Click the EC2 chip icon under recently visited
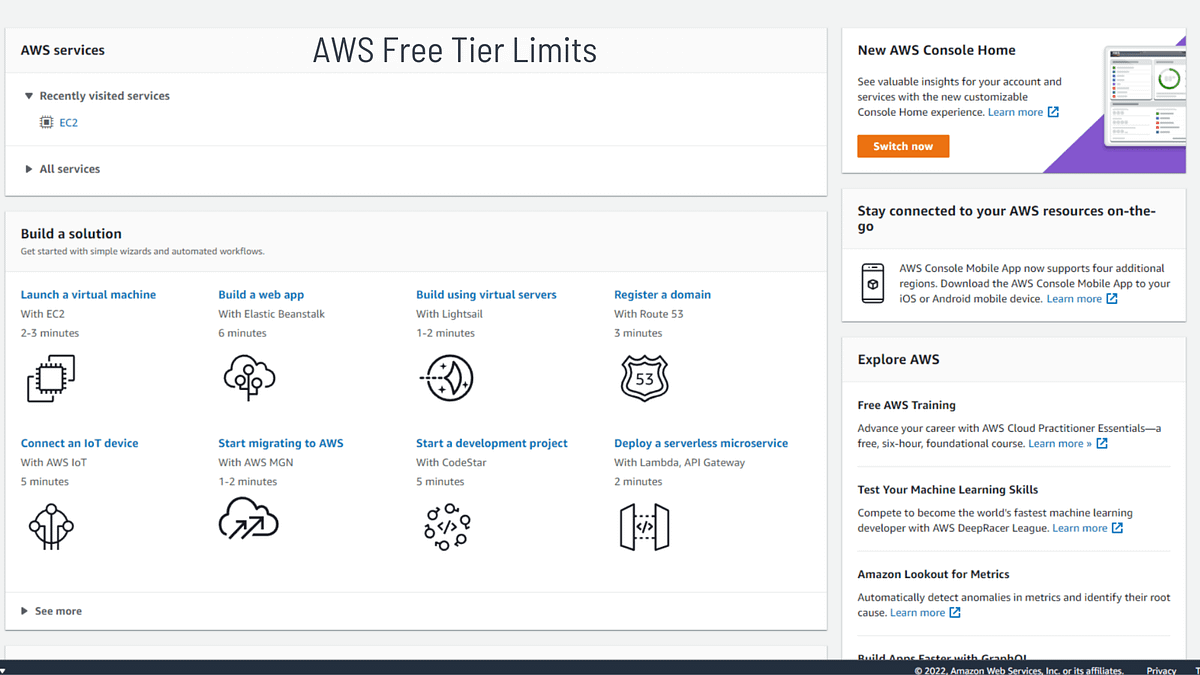Screen dimensions: 1200x675 (x=46, y=122)
